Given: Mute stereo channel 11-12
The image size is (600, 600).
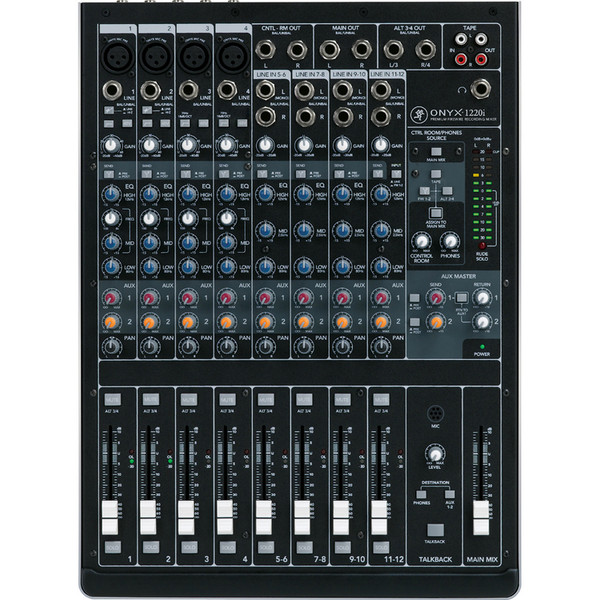Looking at the screenshot, I should (381, 399).
